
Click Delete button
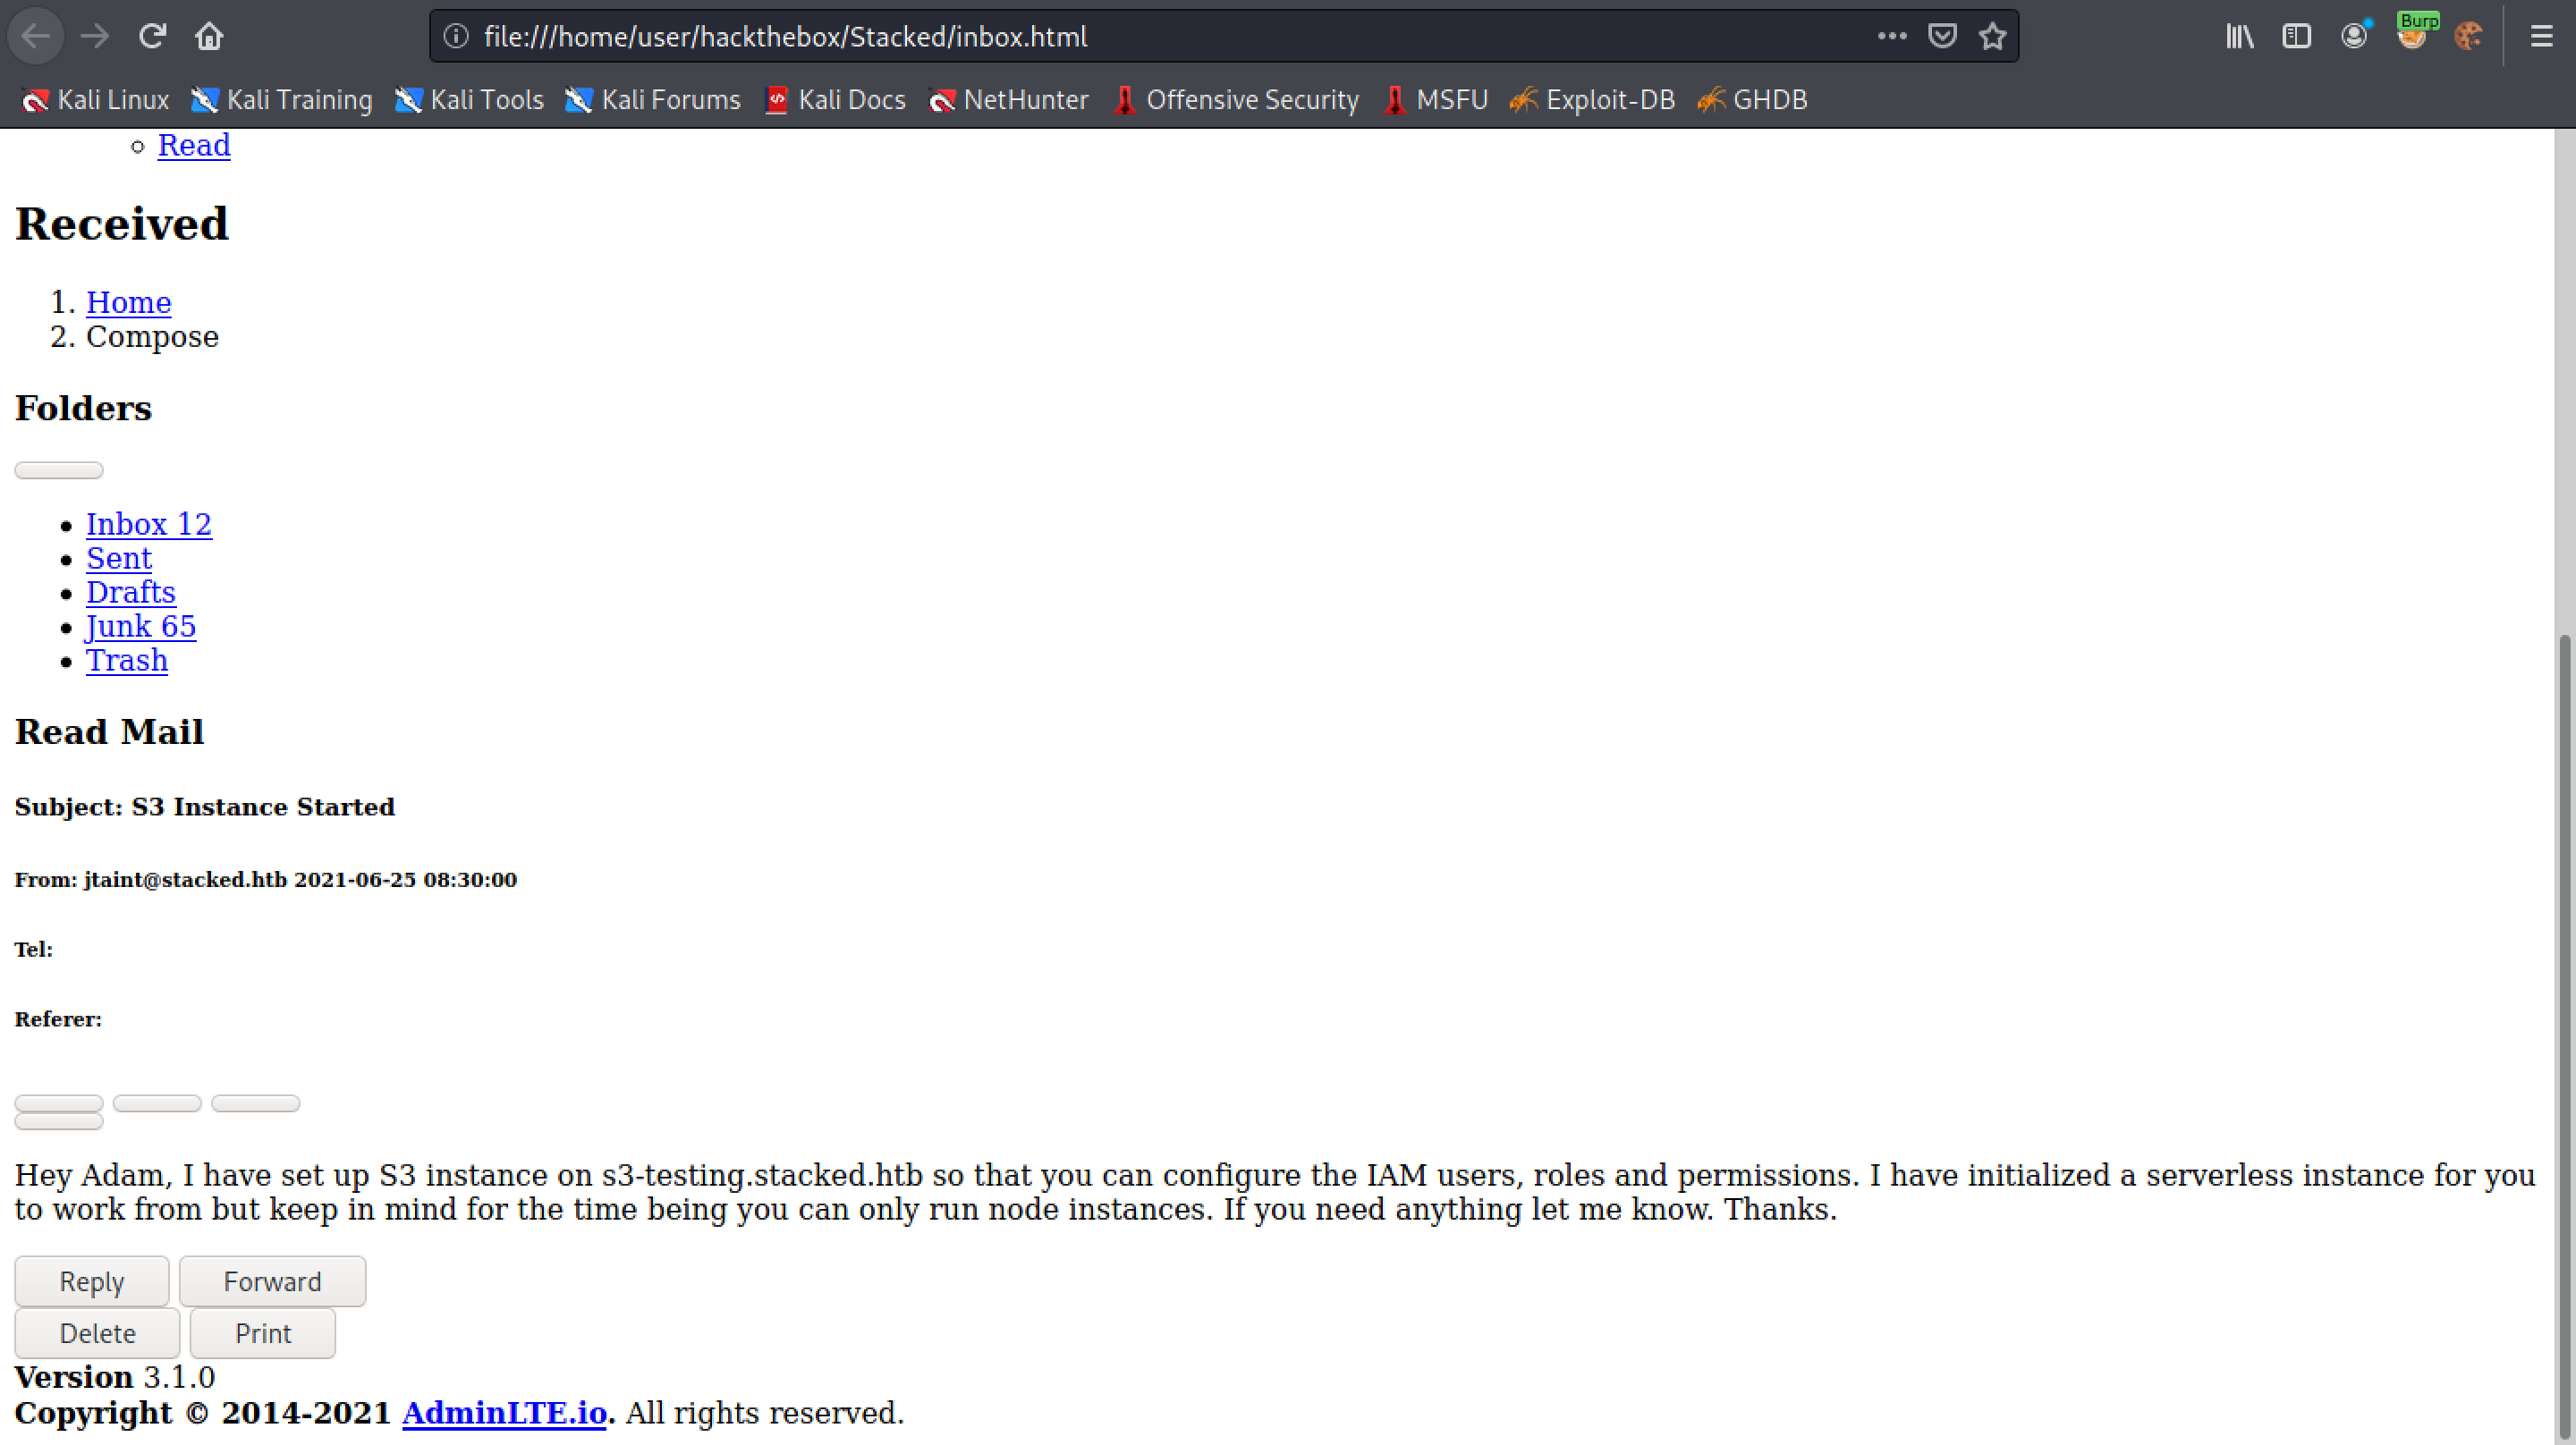pyautogui.click(x=97, y=1334)
